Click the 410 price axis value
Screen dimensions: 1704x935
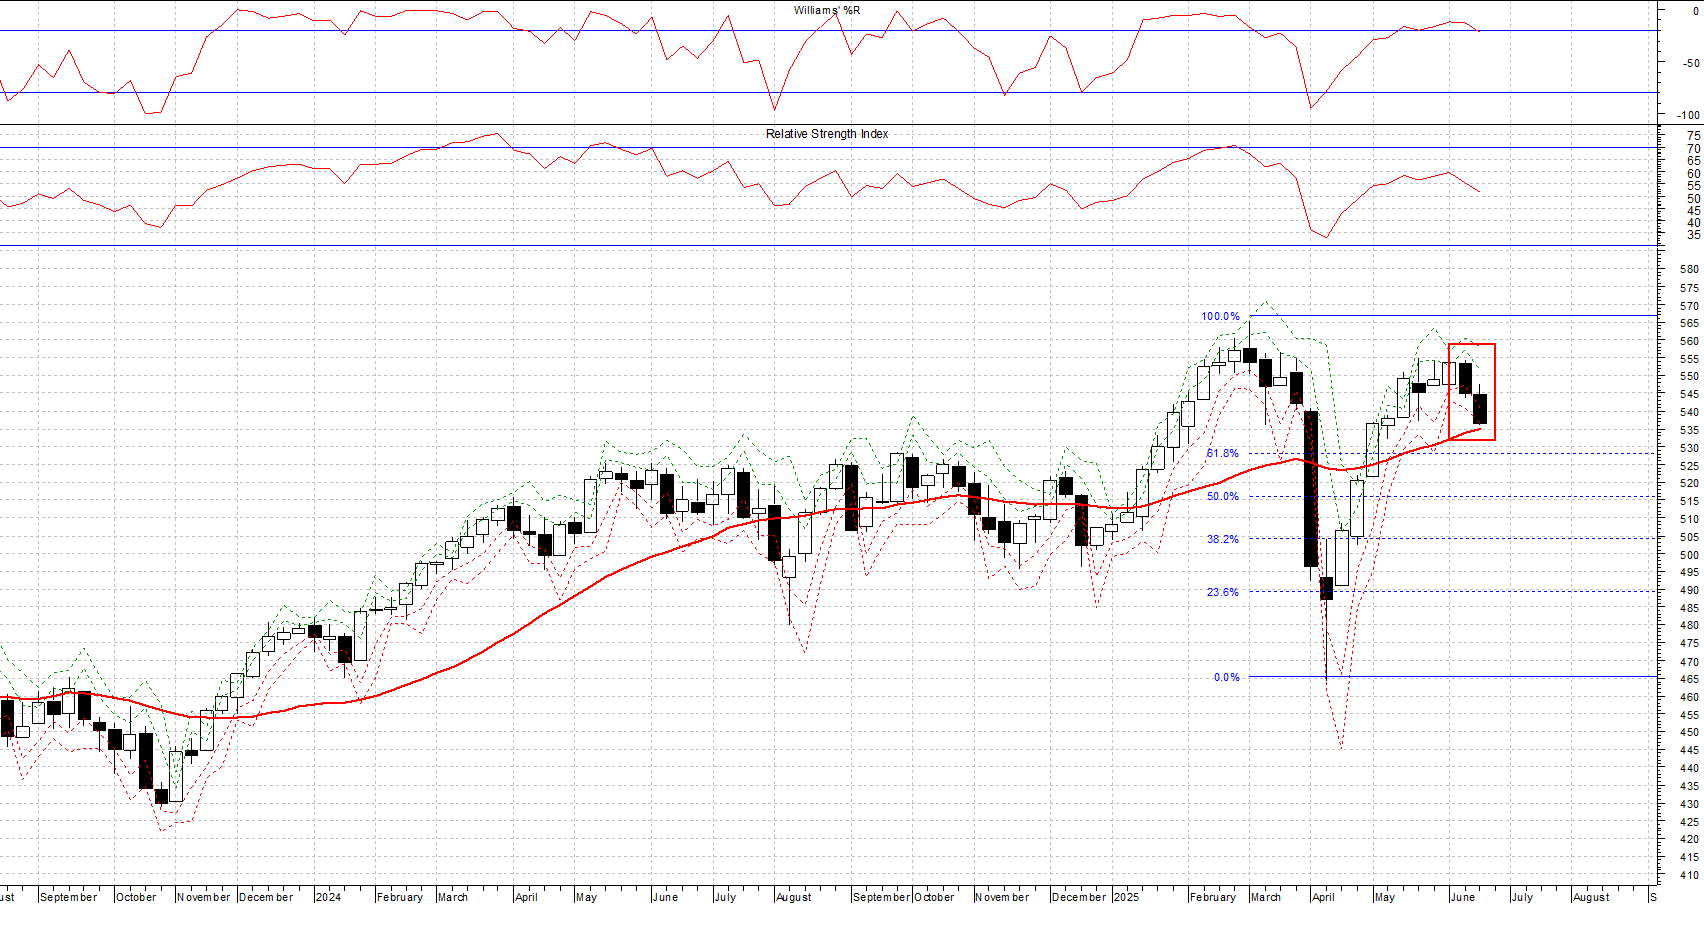point(1689,875)
